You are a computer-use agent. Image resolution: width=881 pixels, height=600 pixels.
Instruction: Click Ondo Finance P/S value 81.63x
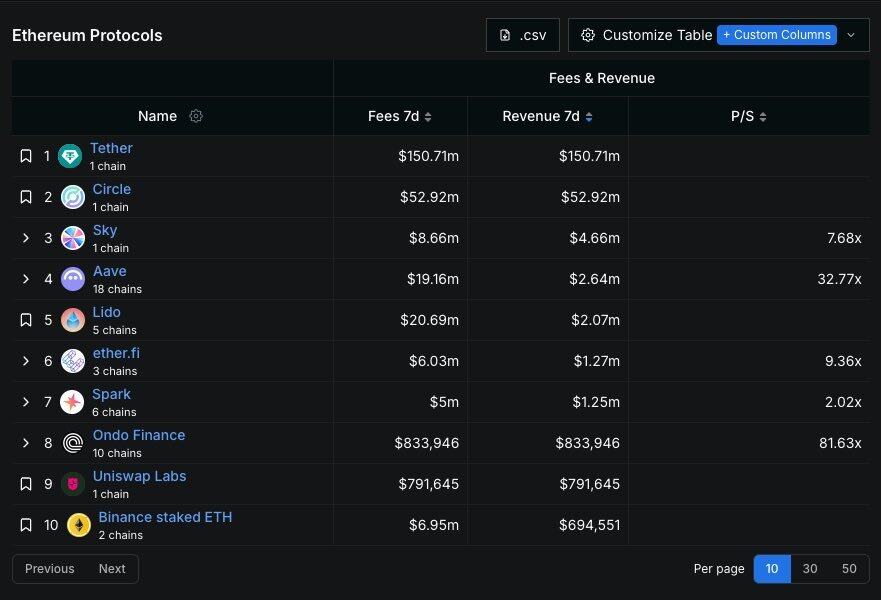pos(840,443)
